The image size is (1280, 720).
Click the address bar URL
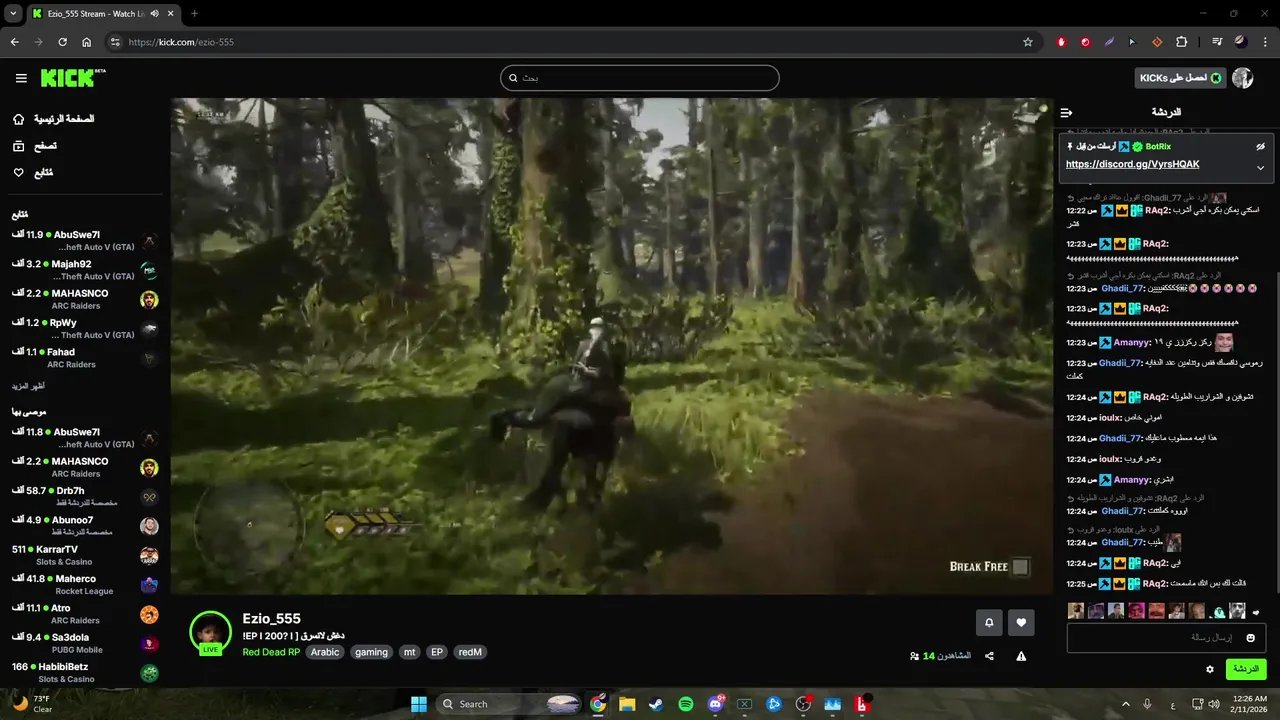click(x=181, y=42)
